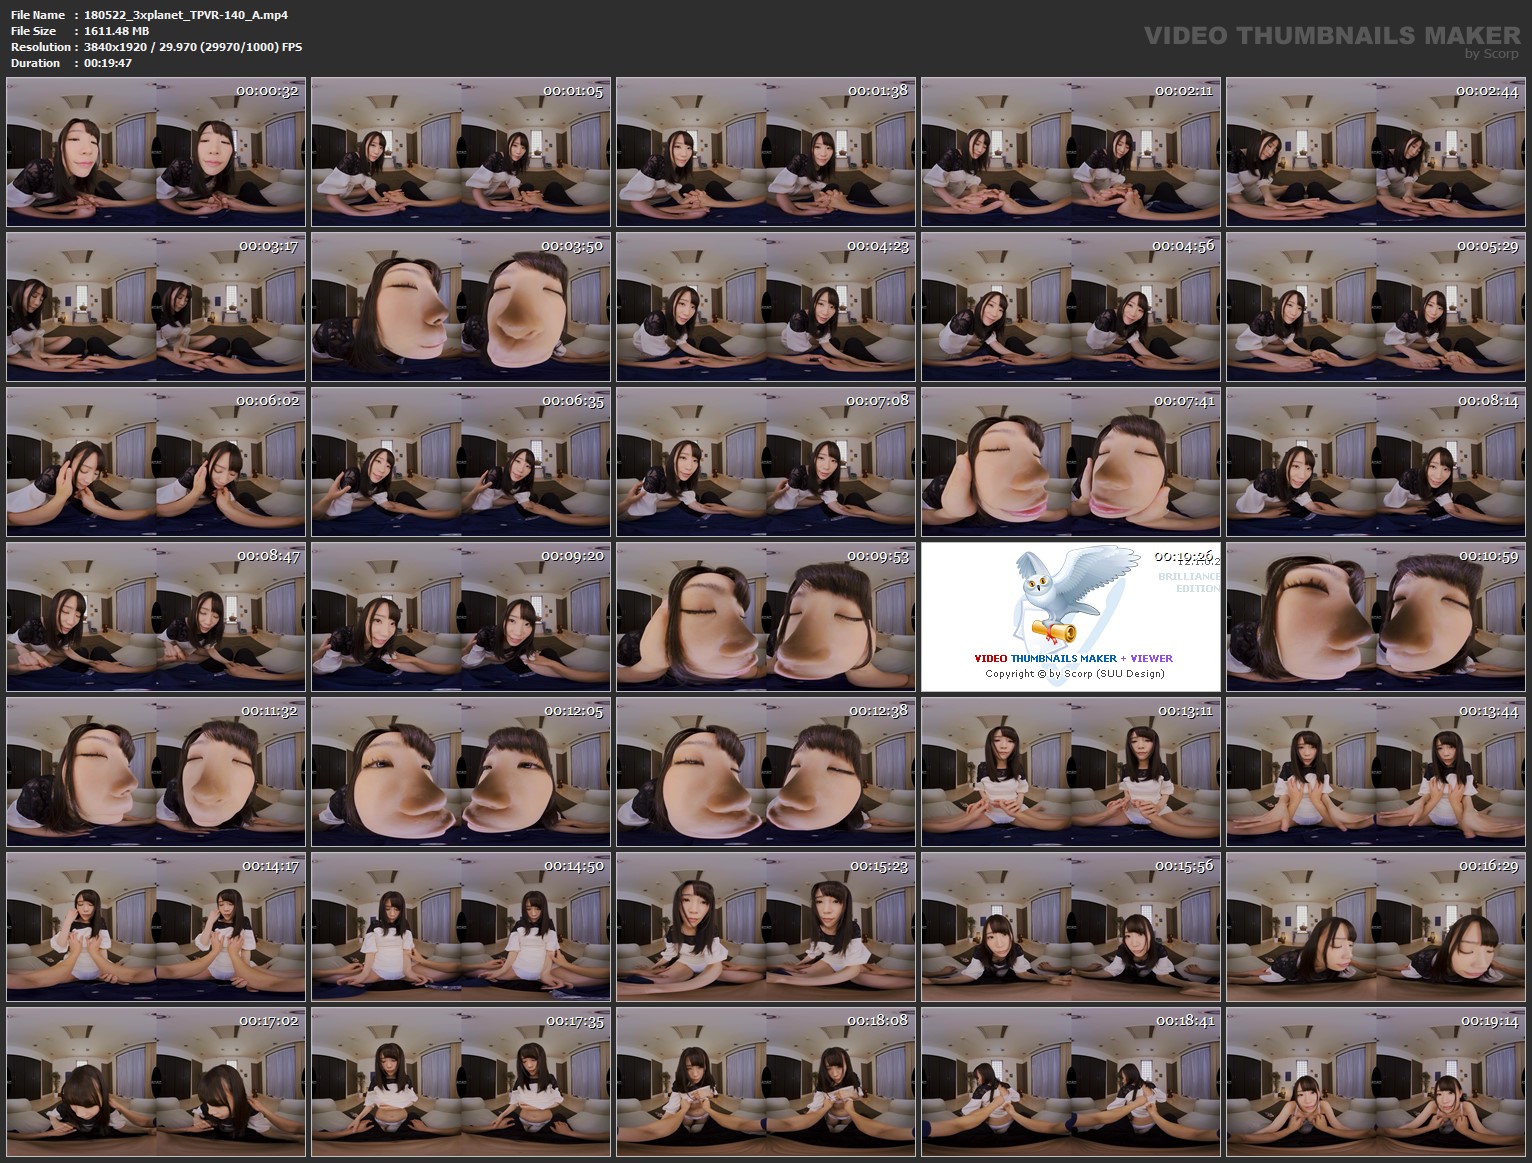The width and height of the screenshot is (1532, 1163).
Task: Open the last thumbnail at 00:19:14
Action: pyautogui.click(x=1378, y=1082)
